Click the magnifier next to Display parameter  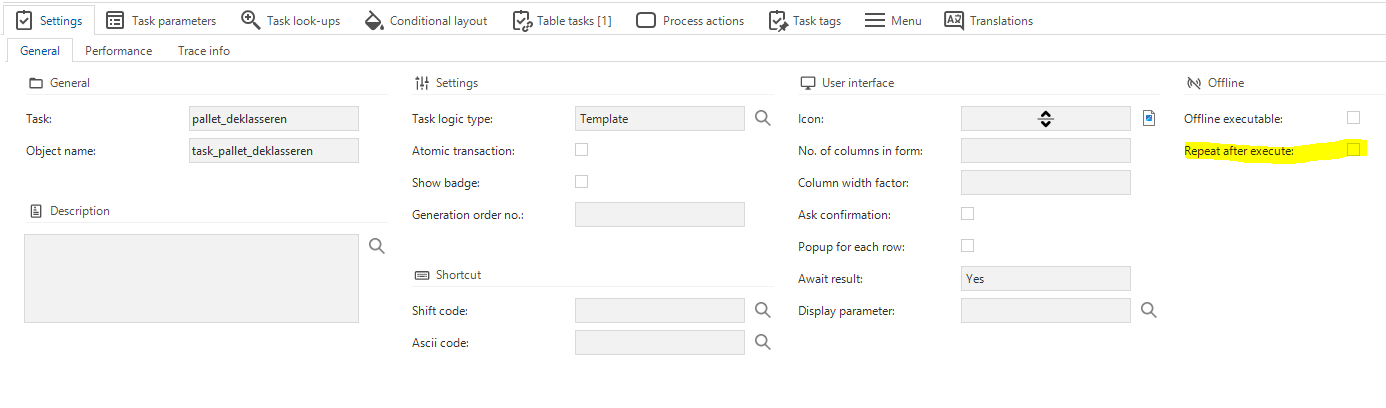click(1149, 310)
